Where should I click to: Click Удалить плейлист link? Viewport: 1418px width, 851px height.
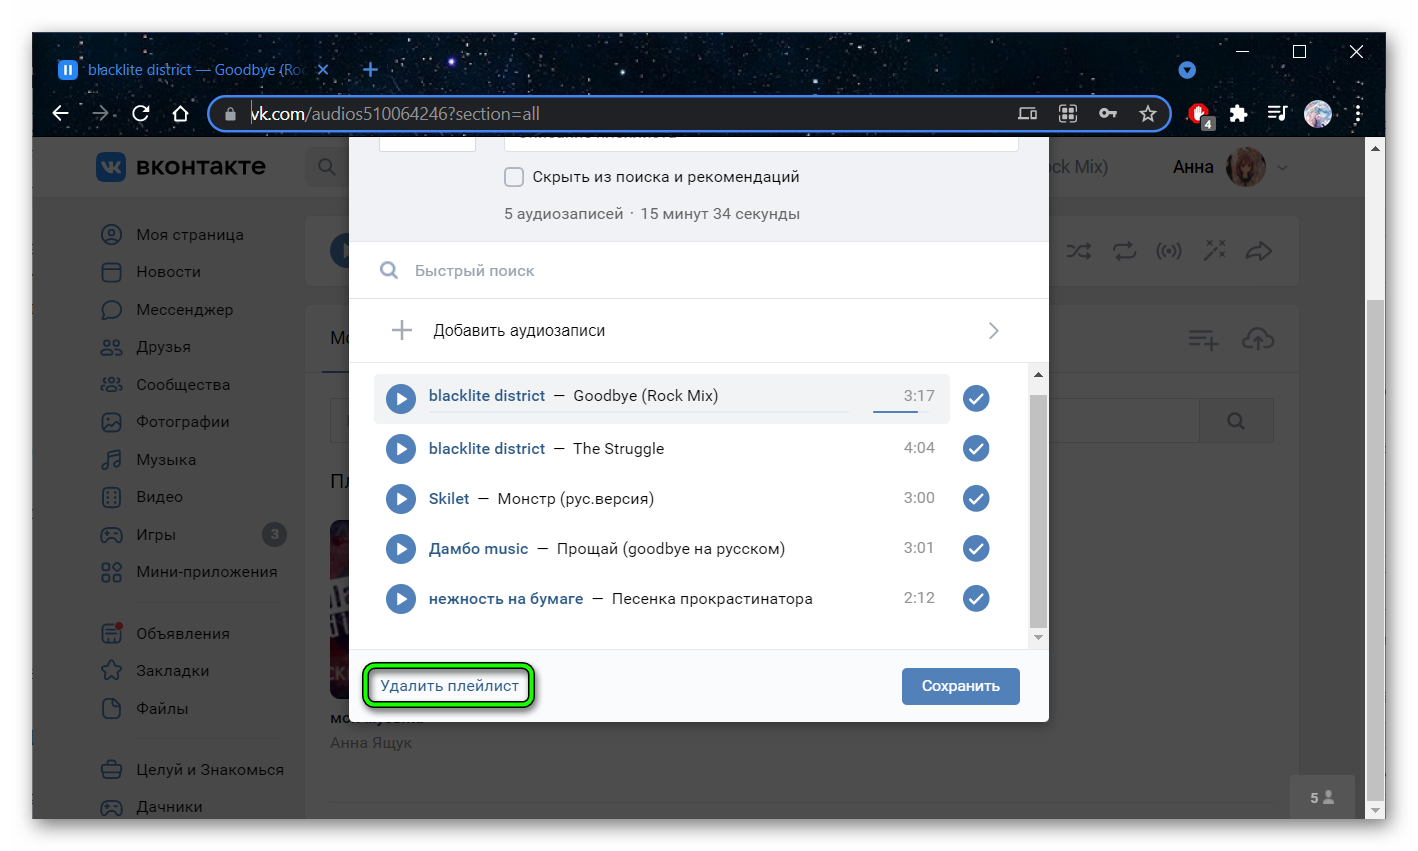(x=450, y=686)
